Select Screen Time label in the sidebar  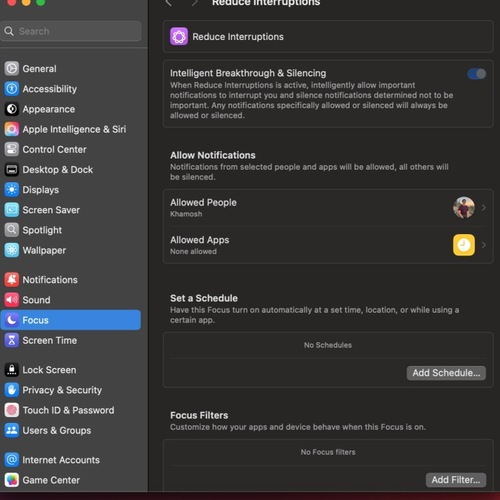pos(50,340)
